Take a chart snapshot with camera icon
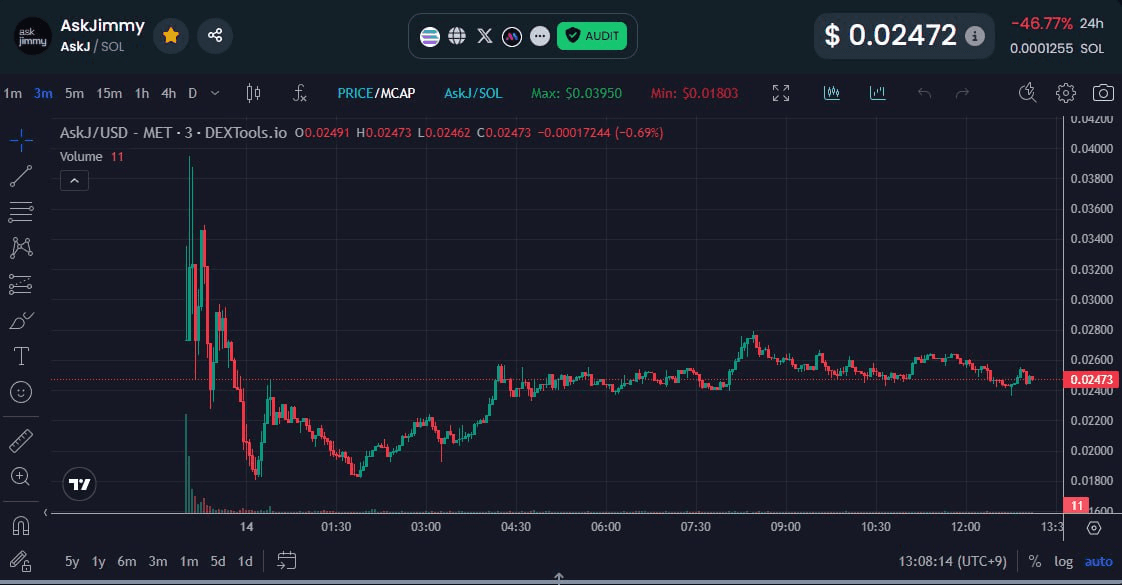The image size is (1122, 585). pos(1103,93)
